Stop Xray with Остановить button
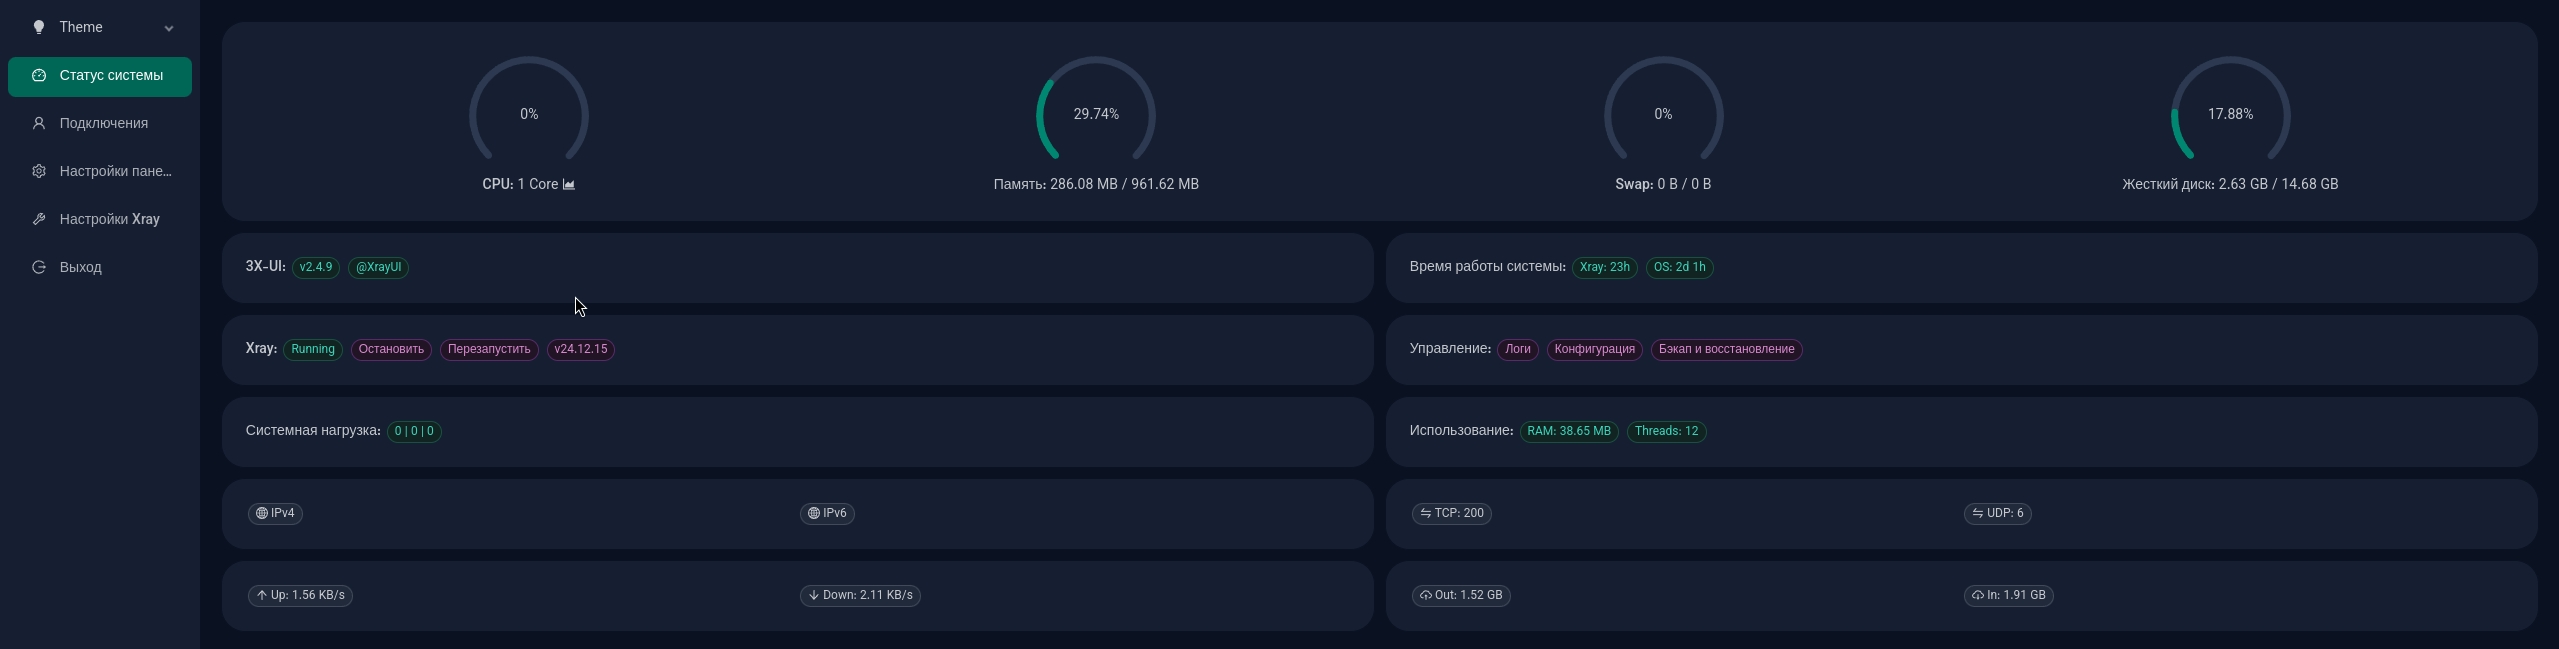2559x649 pixels. point(391,349)
